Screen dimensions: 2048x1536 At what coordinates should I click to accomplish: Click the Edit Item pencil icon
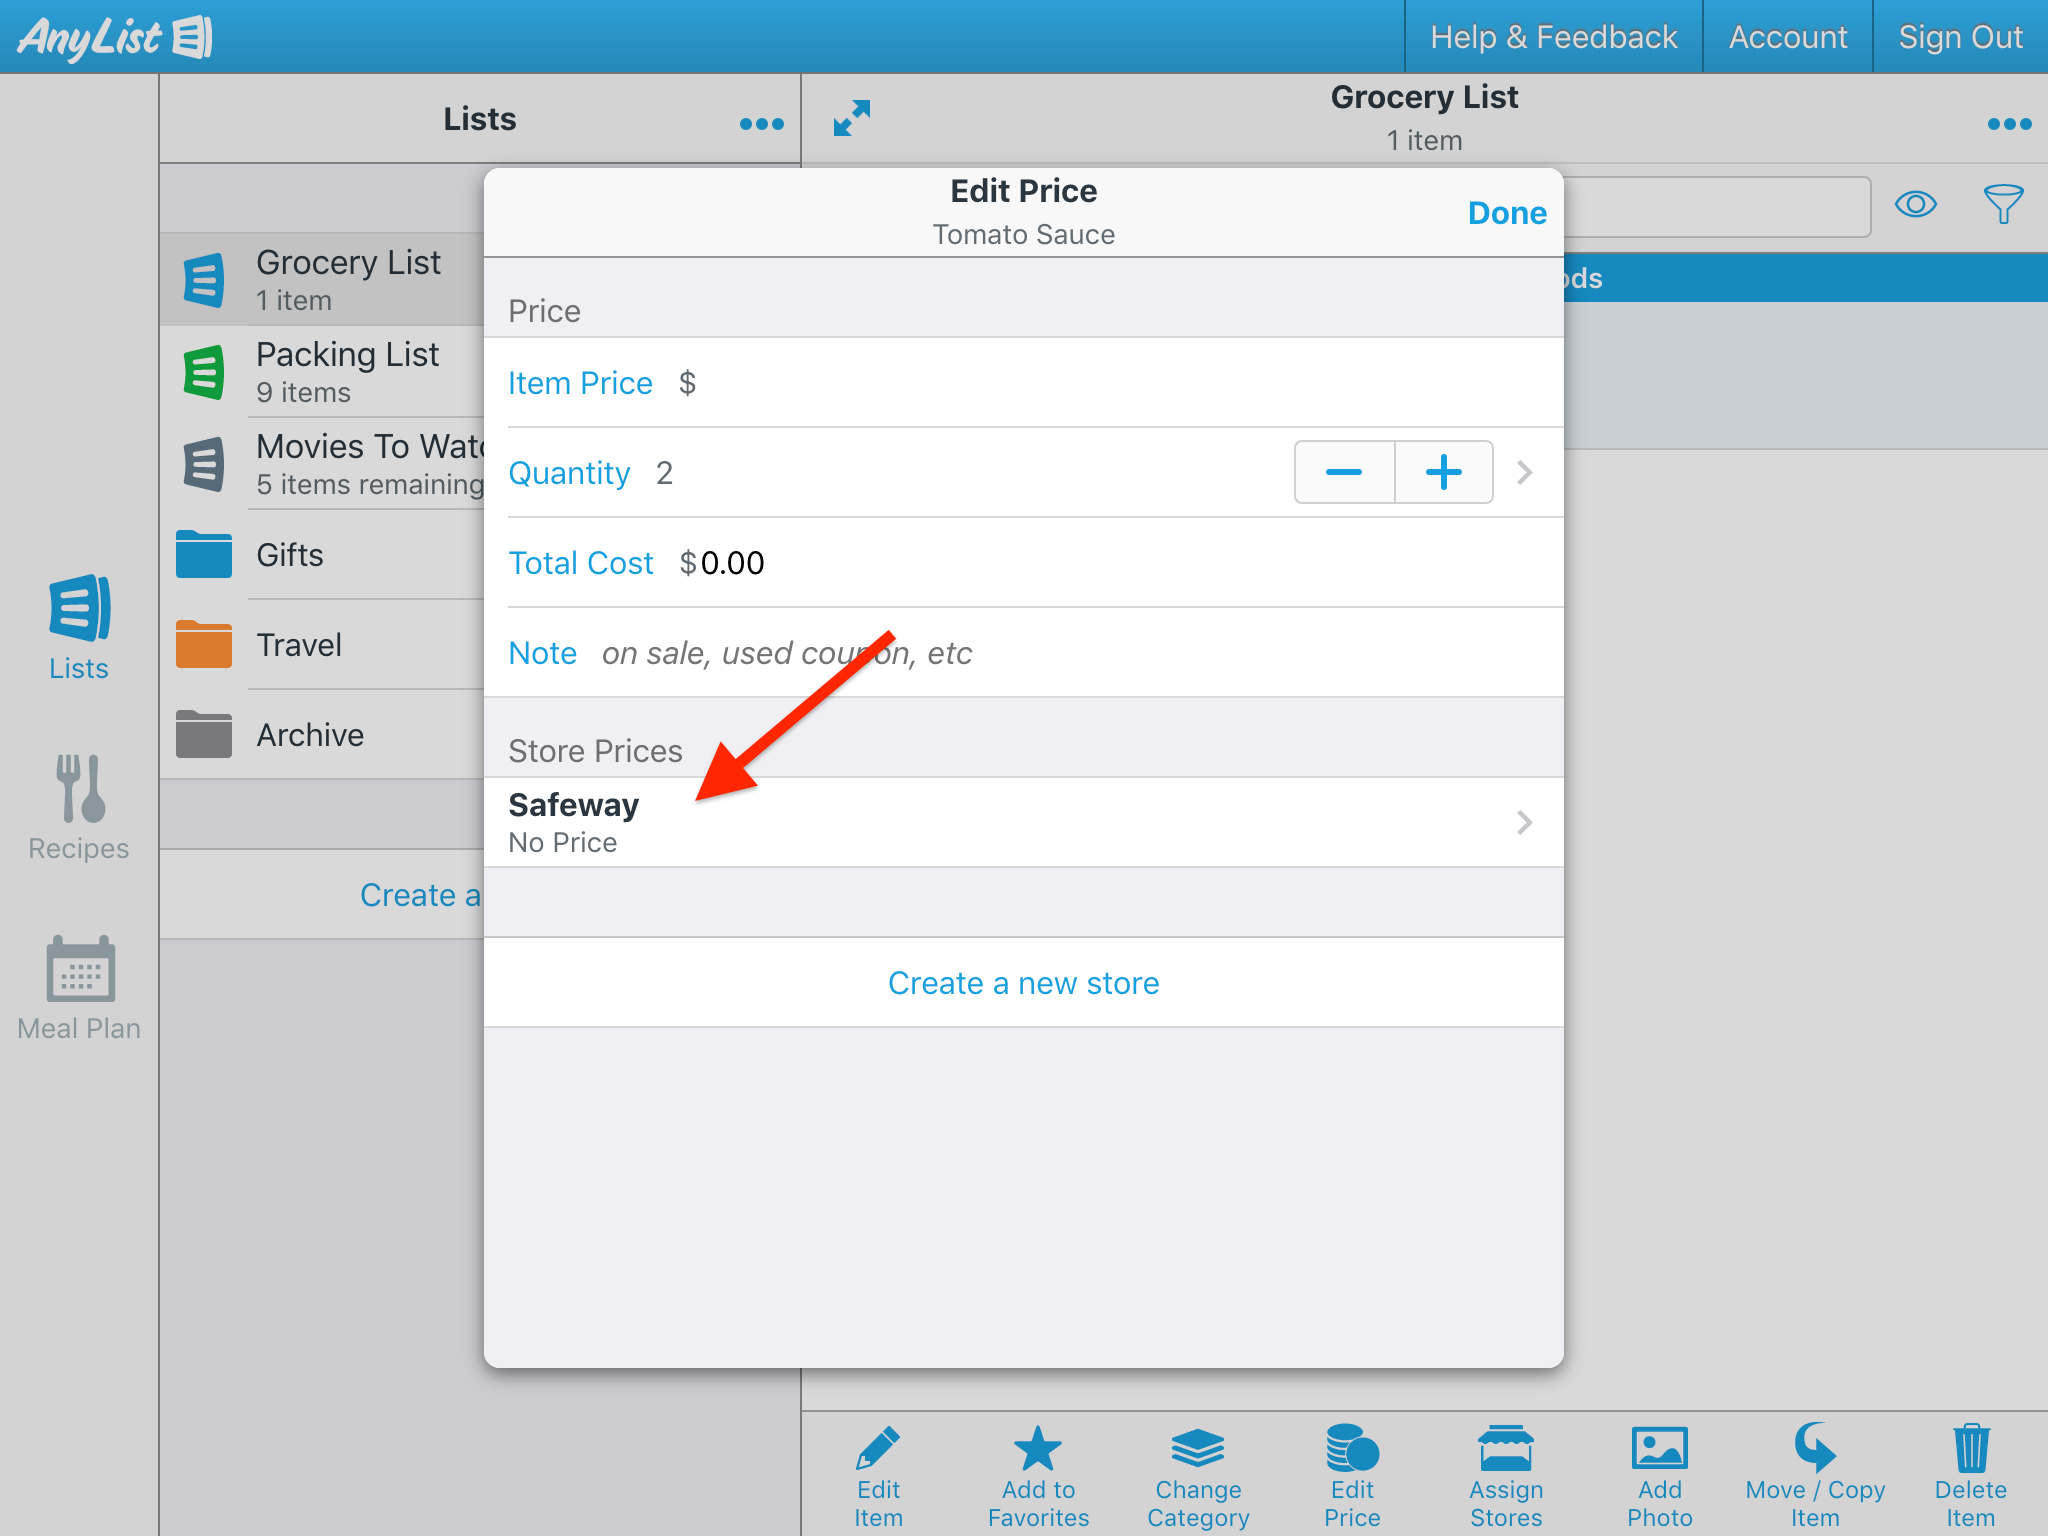click(878, 1450)
